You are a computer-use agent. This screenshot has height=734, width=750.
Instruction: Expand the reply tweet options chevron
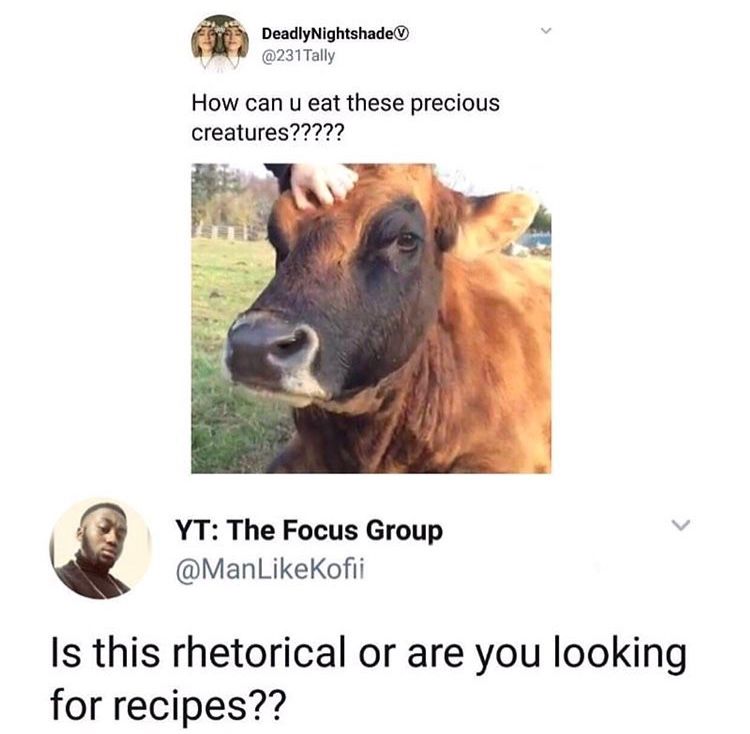click(681, 524)
